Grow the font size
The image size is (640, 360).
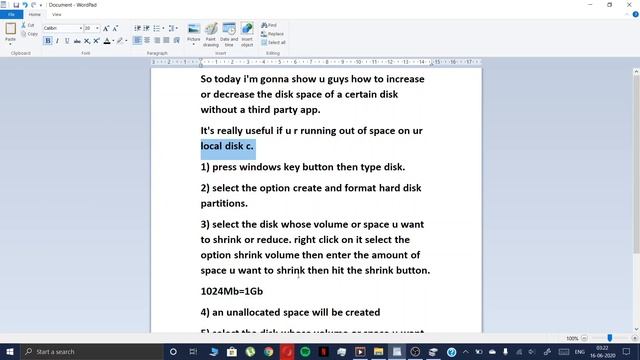tap(106, 28)
